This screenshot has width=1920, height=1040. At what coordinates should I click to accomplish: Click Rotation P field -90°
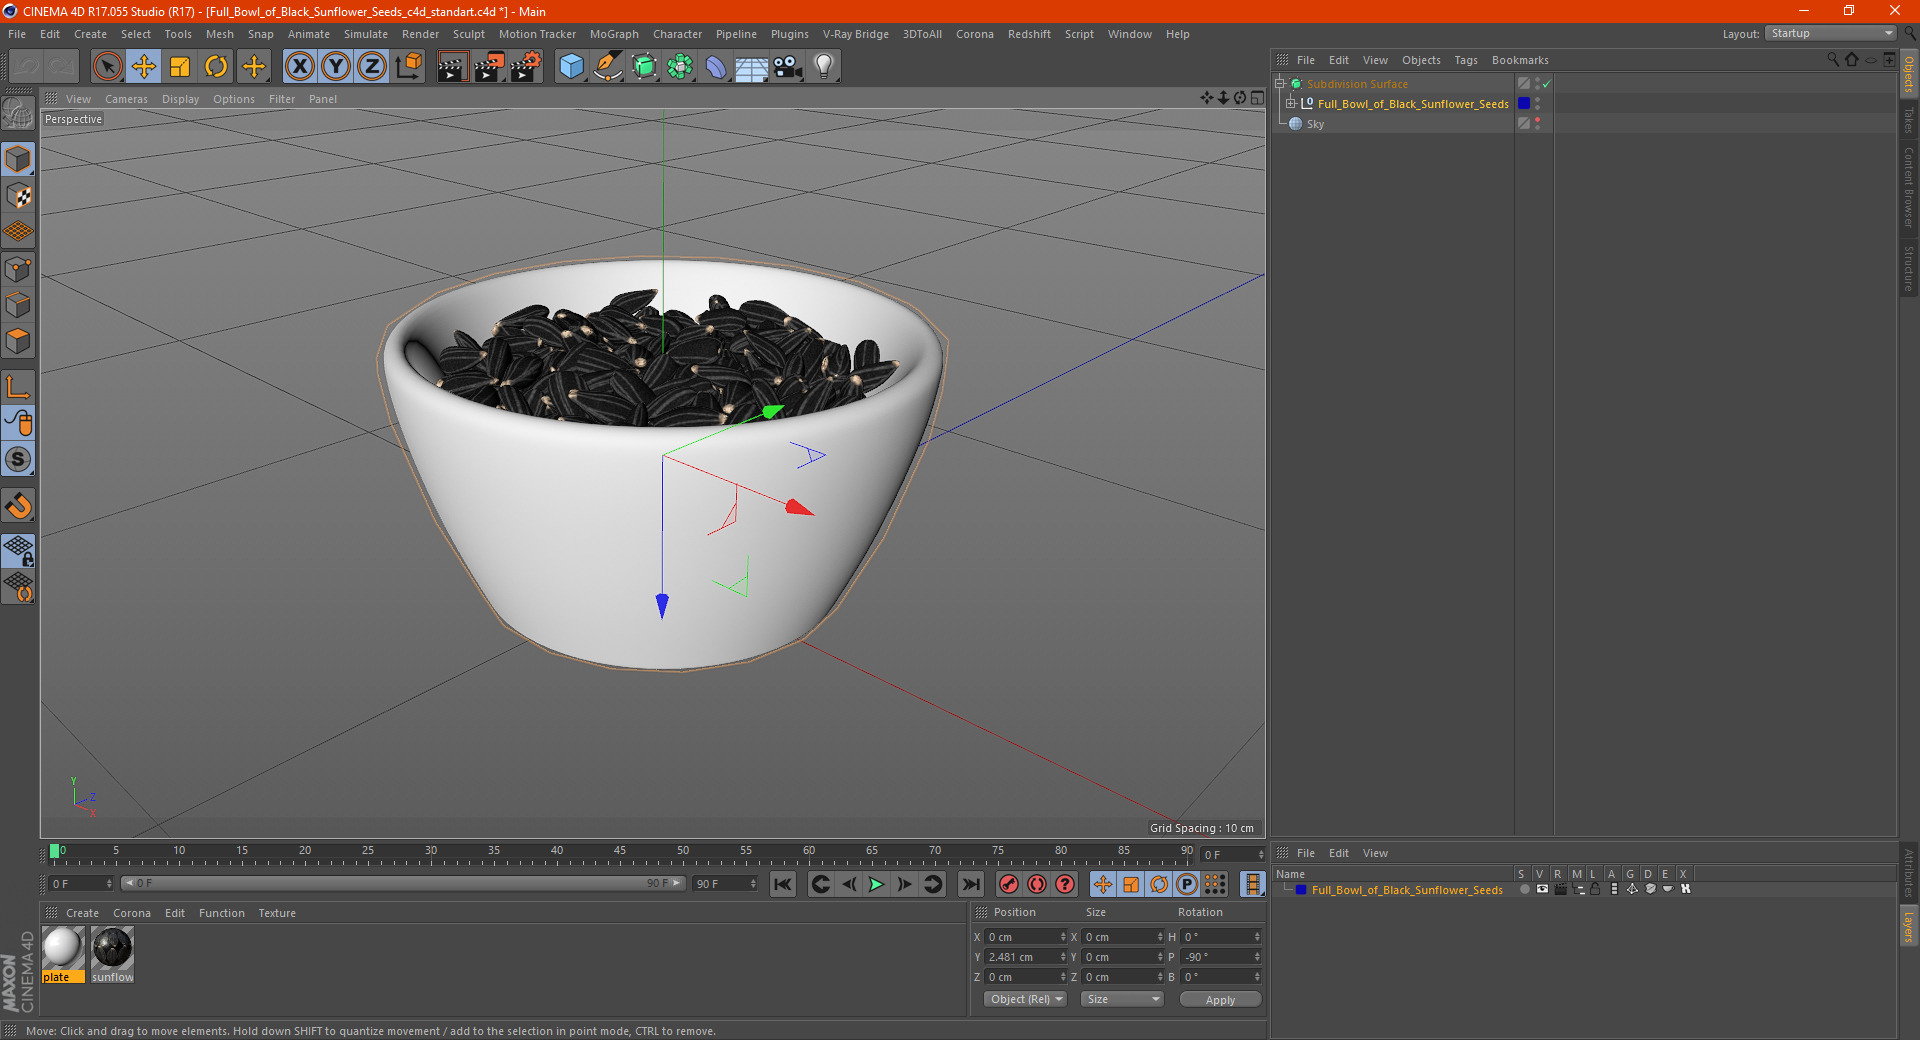(x=1221, y=957)
